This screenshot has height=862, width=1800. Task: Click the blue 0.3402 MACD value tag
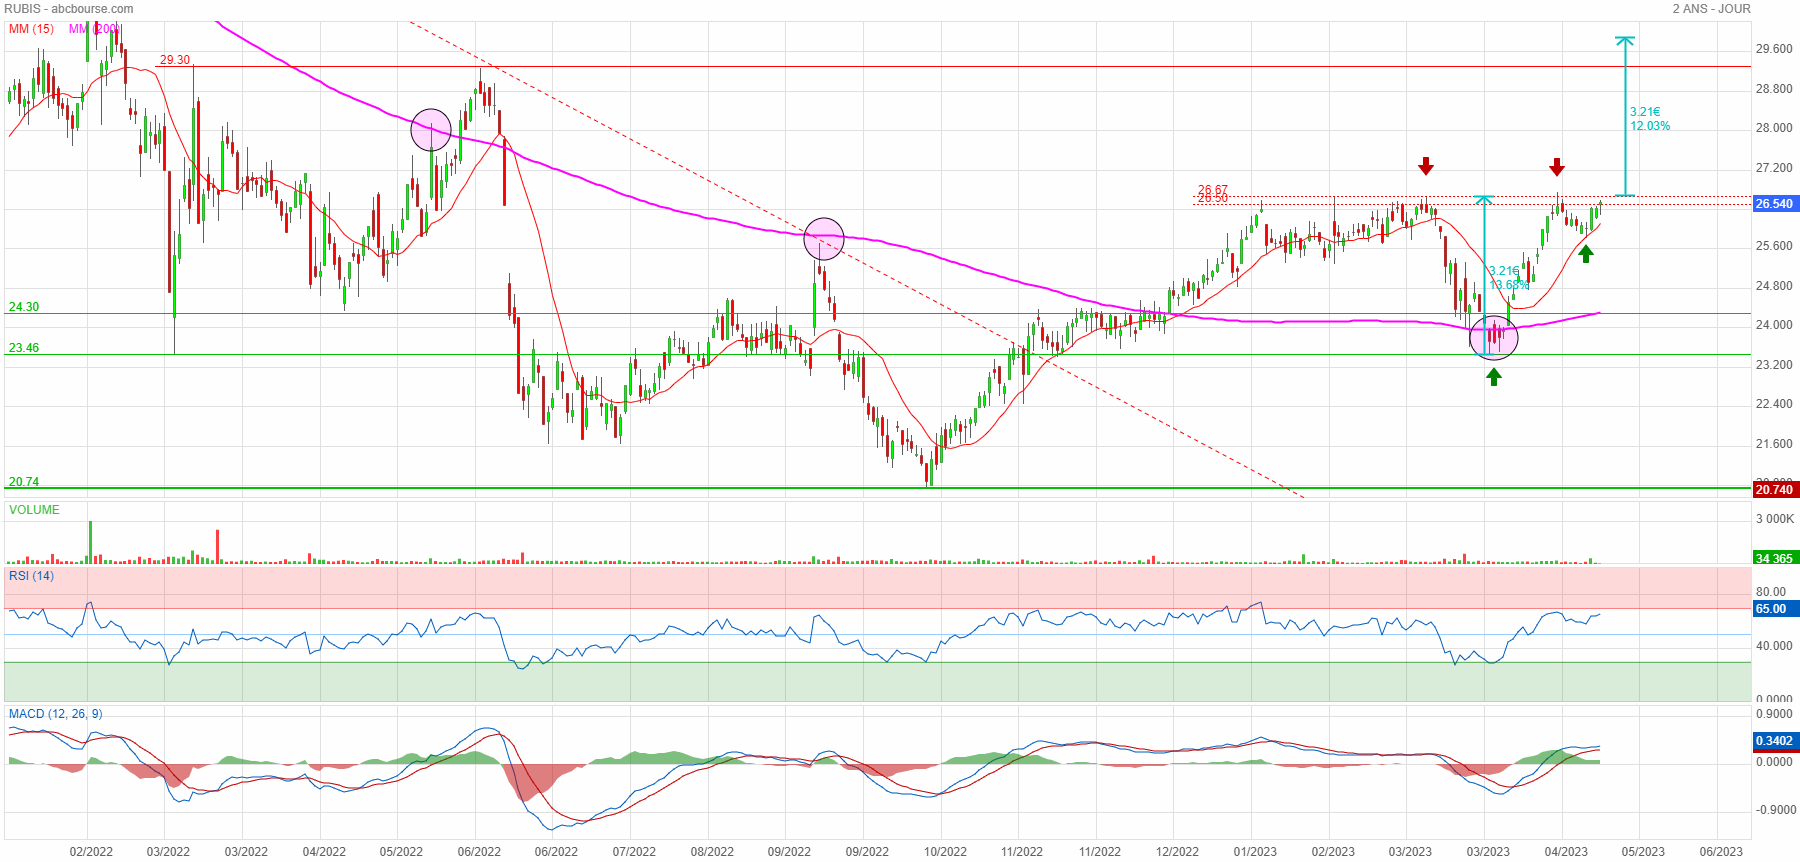pos(1775,741)
